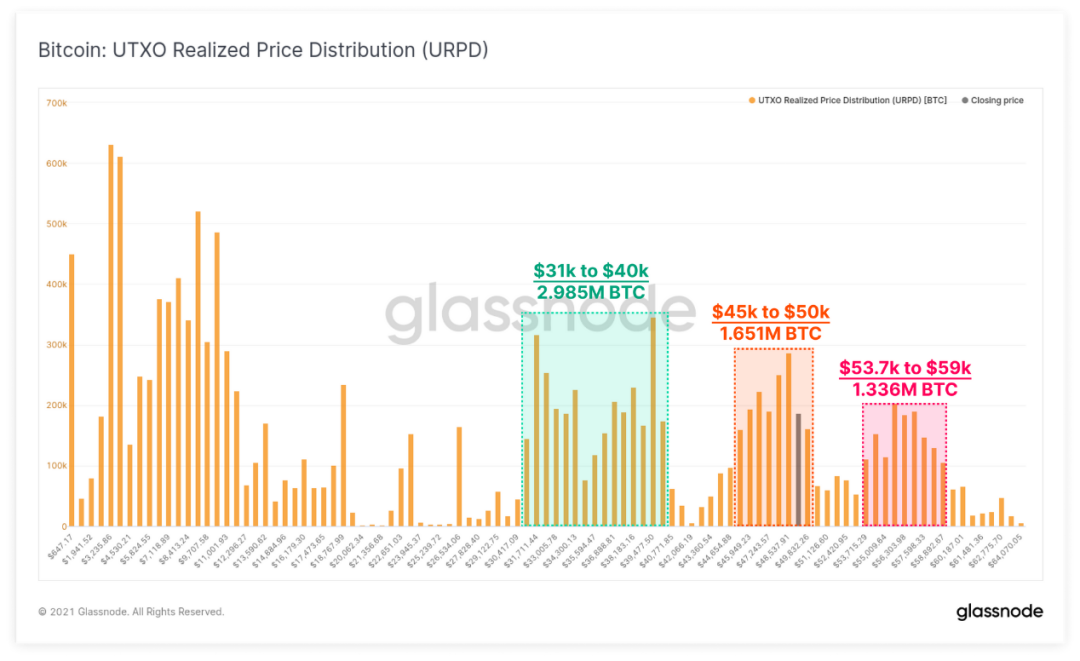
Task: Select the 1.336M BTC label
Action: (905, 390)
